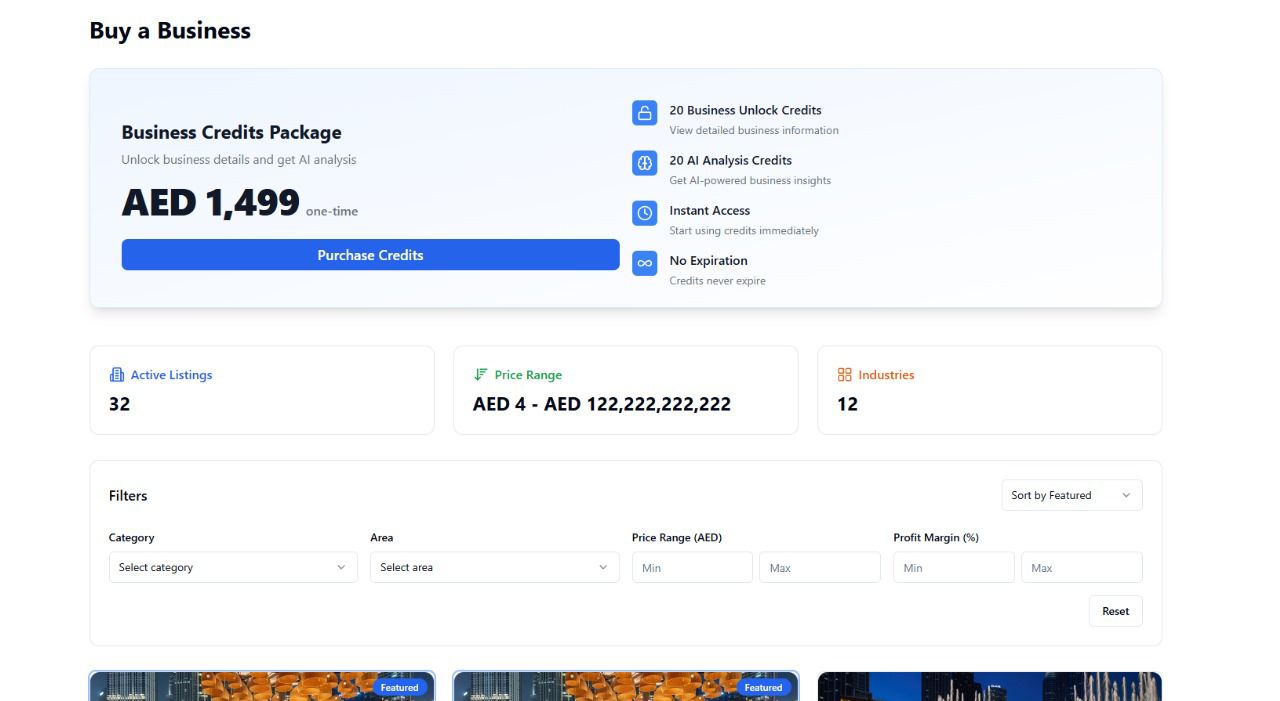Click the 'Profit Margin (%)' label
Screen dimensions: 1280x701
936,537
